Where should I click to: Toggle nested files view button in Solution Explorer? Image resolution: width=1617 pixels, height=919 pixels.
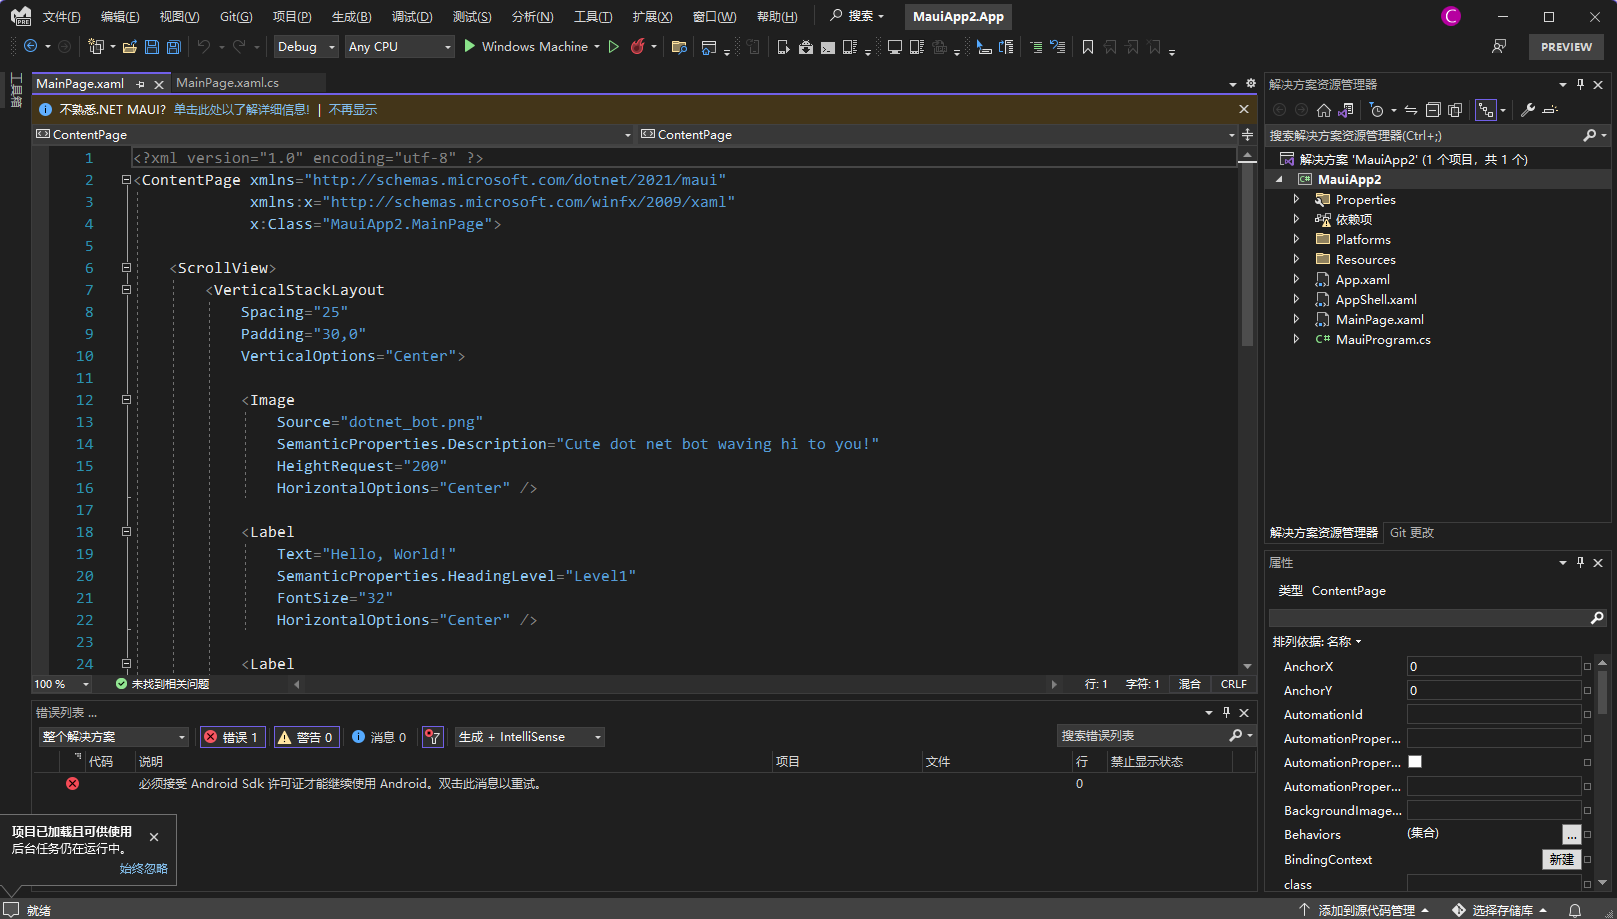pos(1486,110)
